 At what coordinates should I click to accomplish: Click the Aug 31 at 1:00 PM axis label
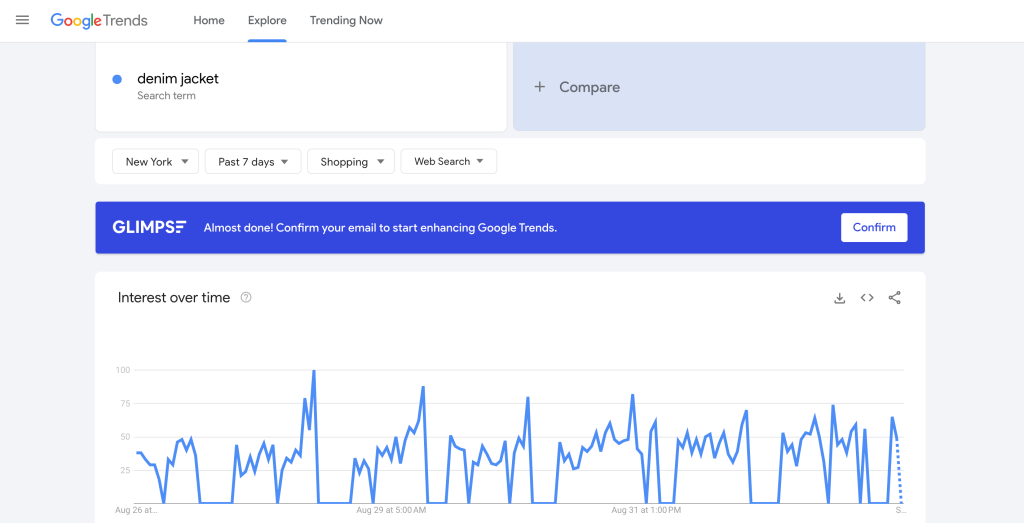coord(647,510)
